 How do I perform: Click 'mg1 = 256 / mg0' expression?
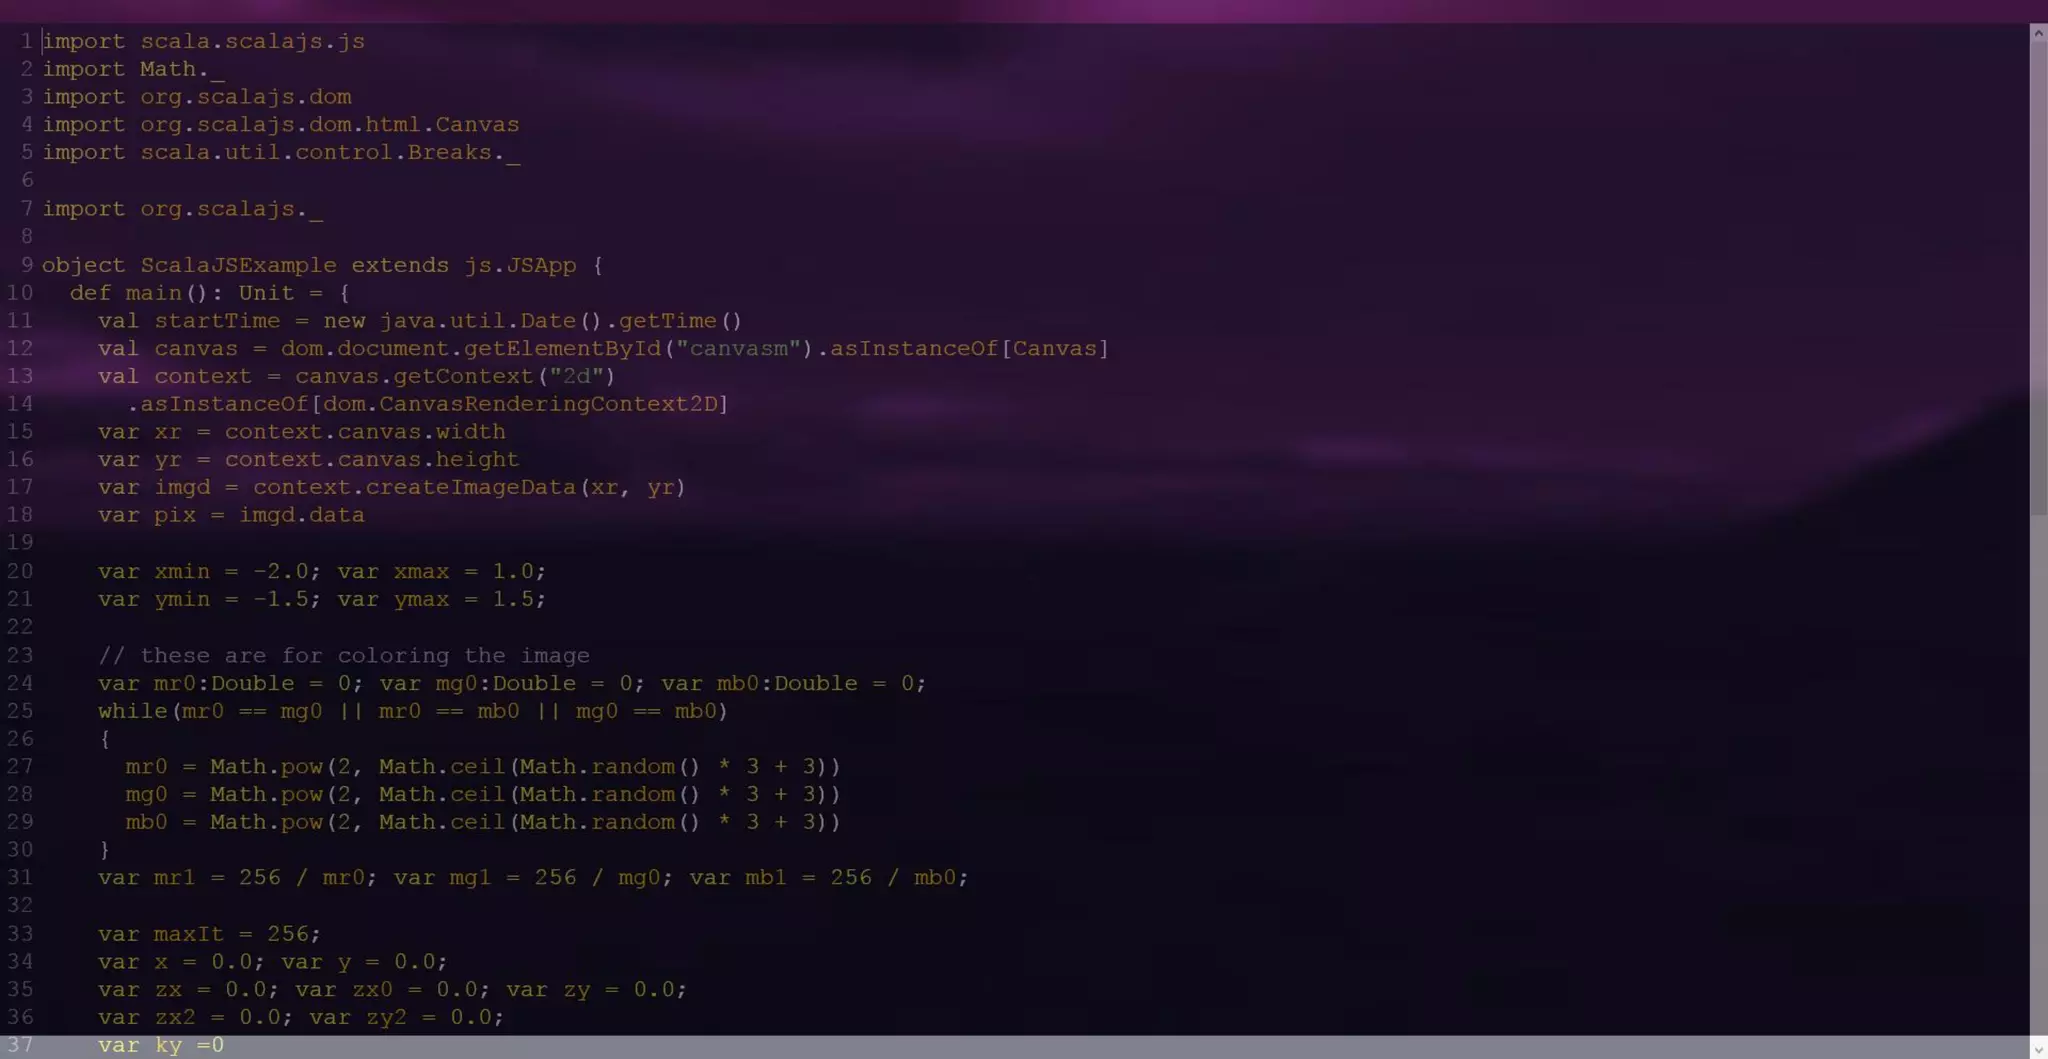(555, 877)
